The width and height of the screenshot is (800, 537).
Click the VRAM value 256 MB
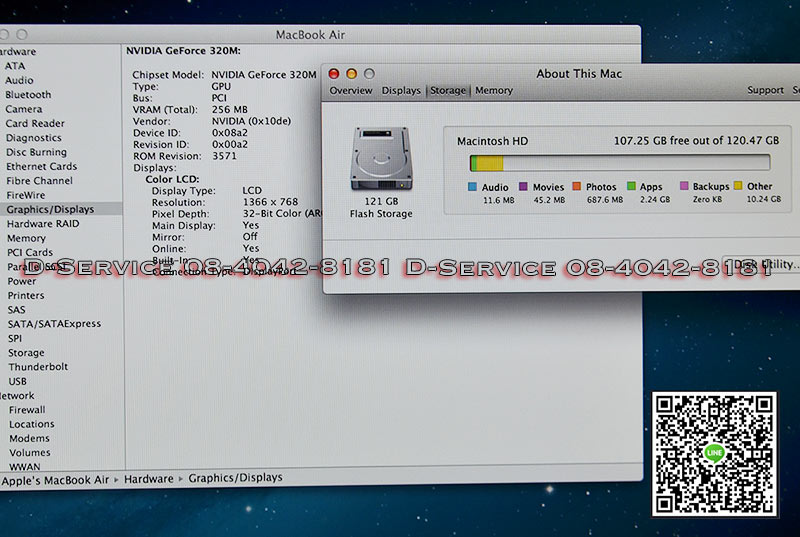[x=230, y=109]
